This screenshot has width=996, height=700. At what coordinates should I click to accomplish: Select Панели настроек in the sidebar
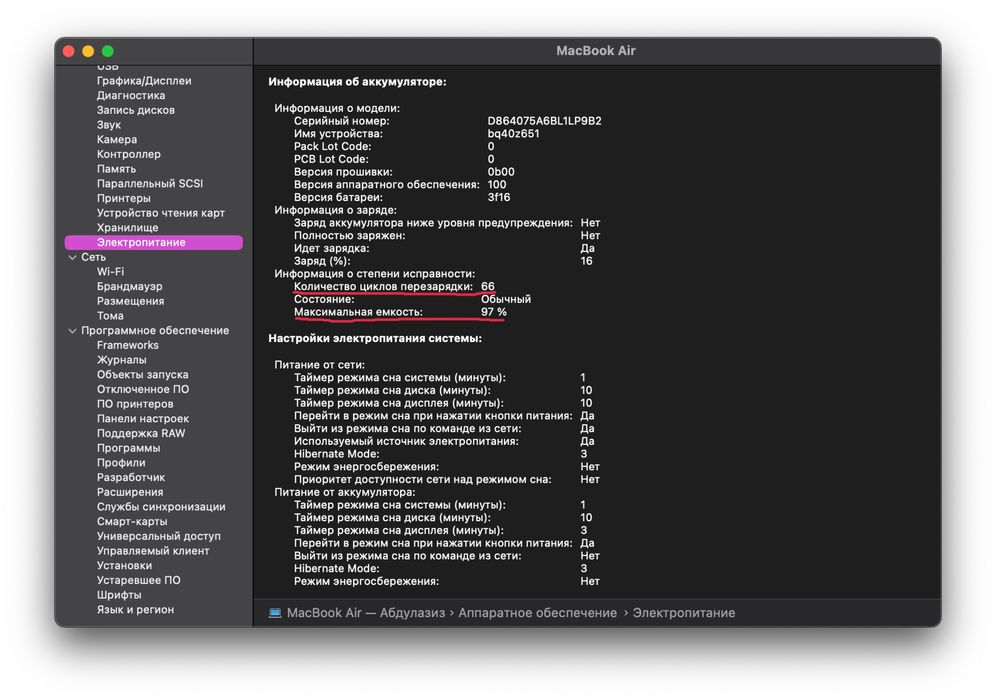tap(143, 419)
